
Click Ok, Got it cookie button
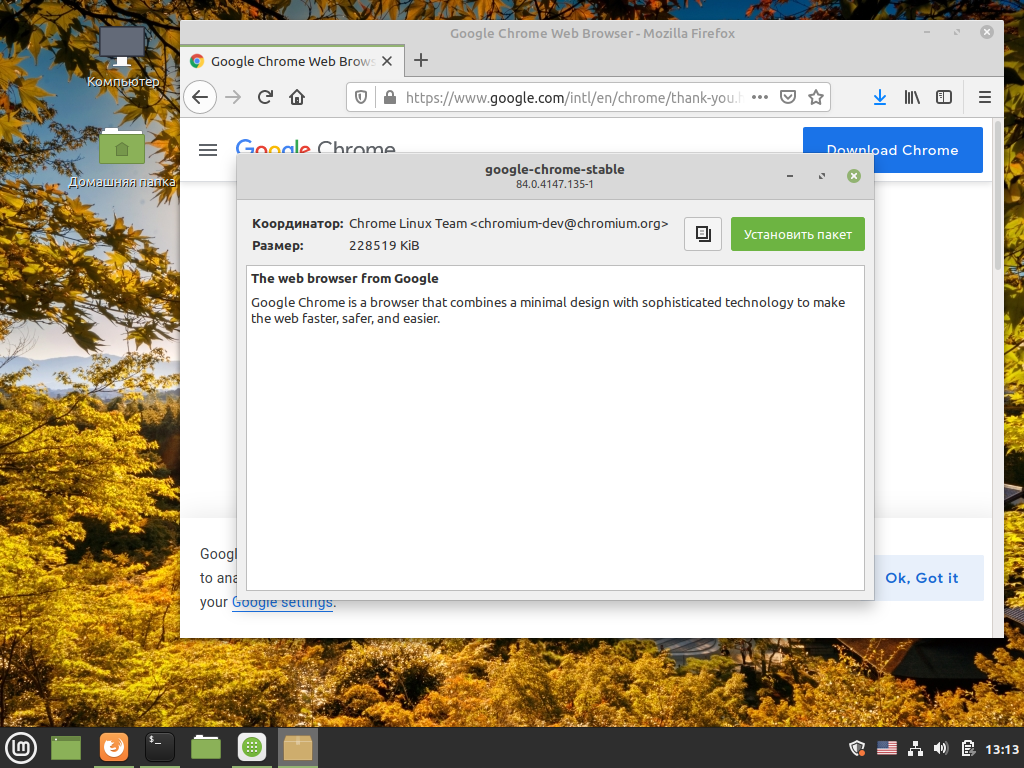coord(921,578)
